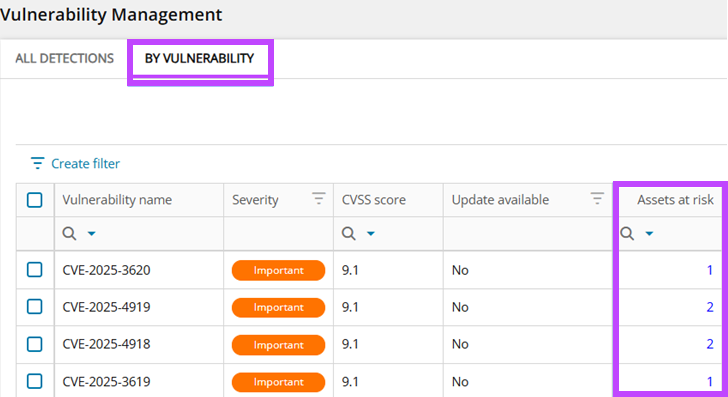The height and width of the screenshot is (397, 728).
Task: Select the CVE-2025-4919 row checkbox
Action: point(34,307)
